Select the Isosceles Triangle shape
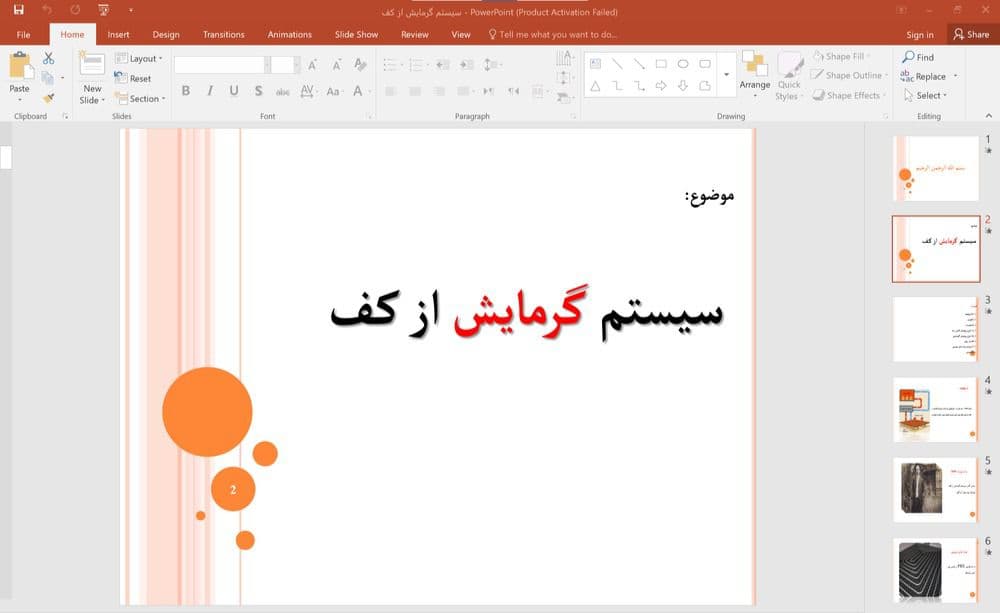The height and width of the screenshot is (613, 1000). 595,85
